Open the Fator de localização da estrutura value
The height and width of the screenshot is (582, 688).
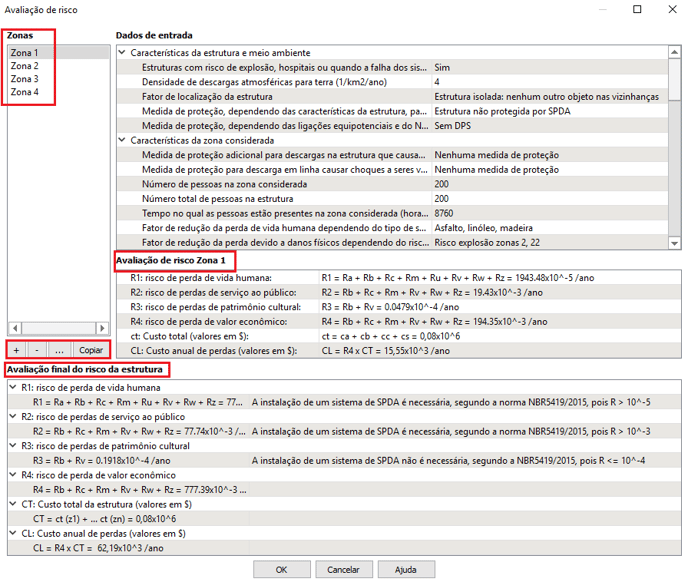coord(547,97)
